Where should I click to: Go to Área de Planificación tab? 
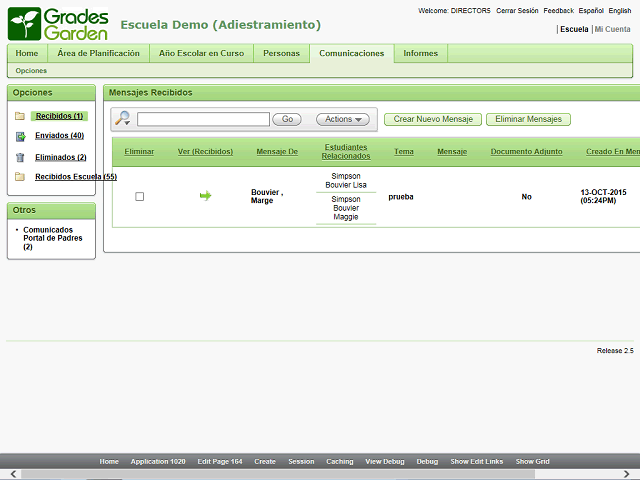tap(98, 53)
